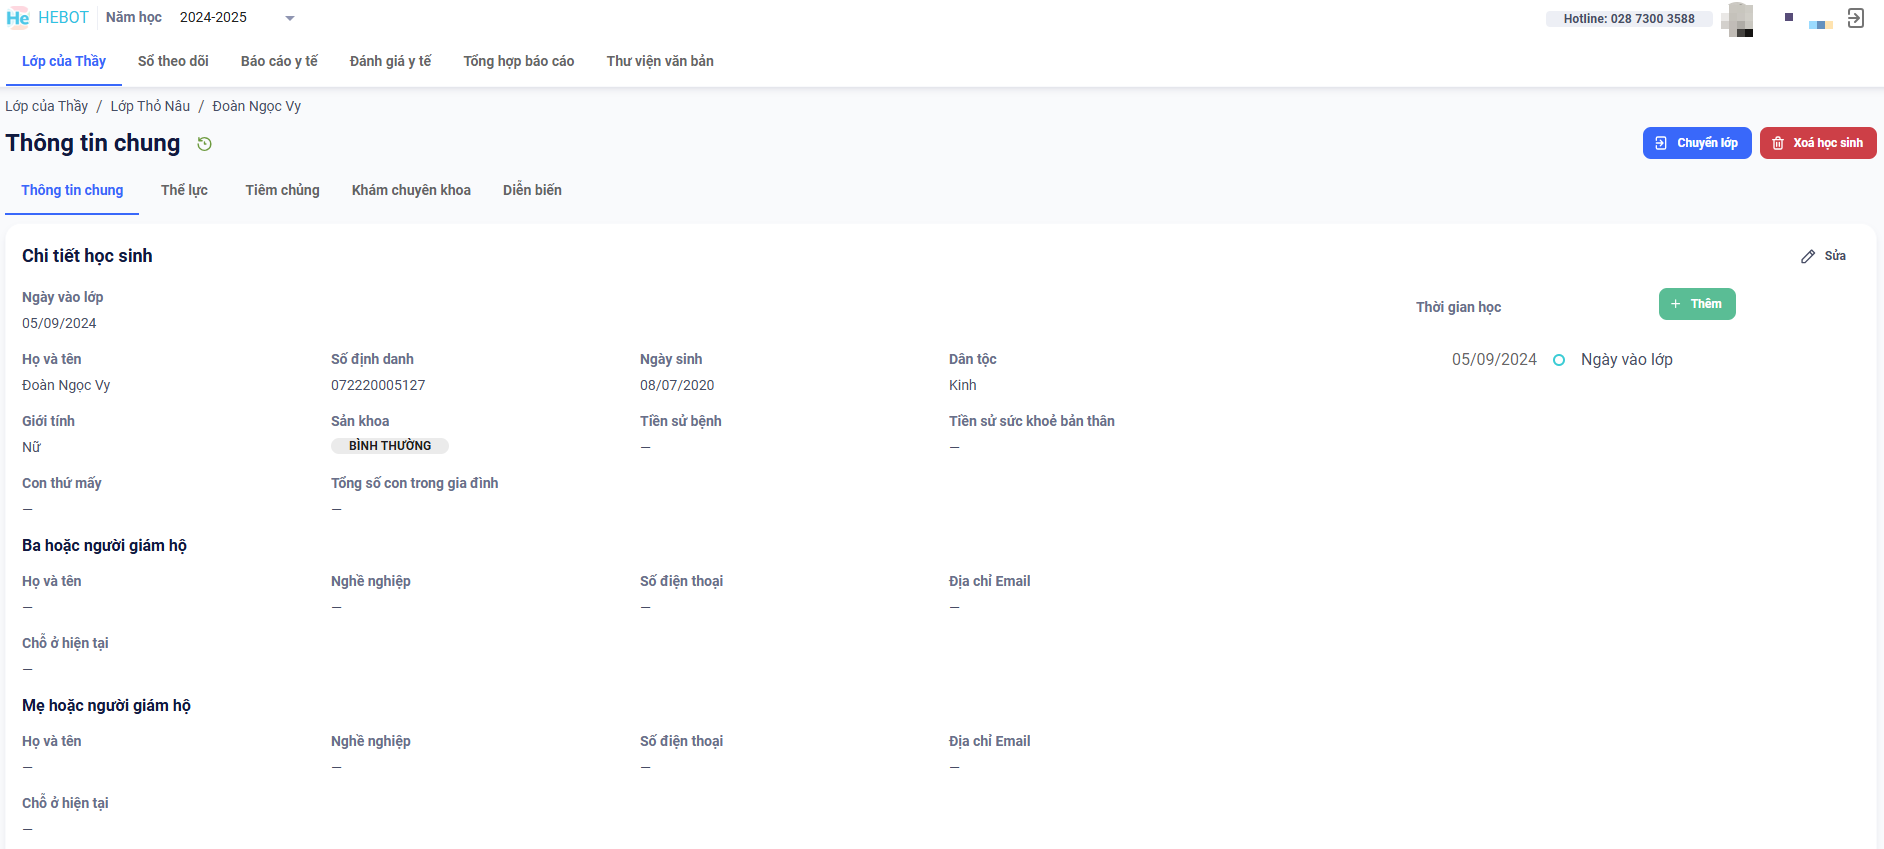Image resolution: width=1884 pixels, height=849 pixels.
Task: Select the Khám chuyên khoa tab
Action: [x=411, y=190]
